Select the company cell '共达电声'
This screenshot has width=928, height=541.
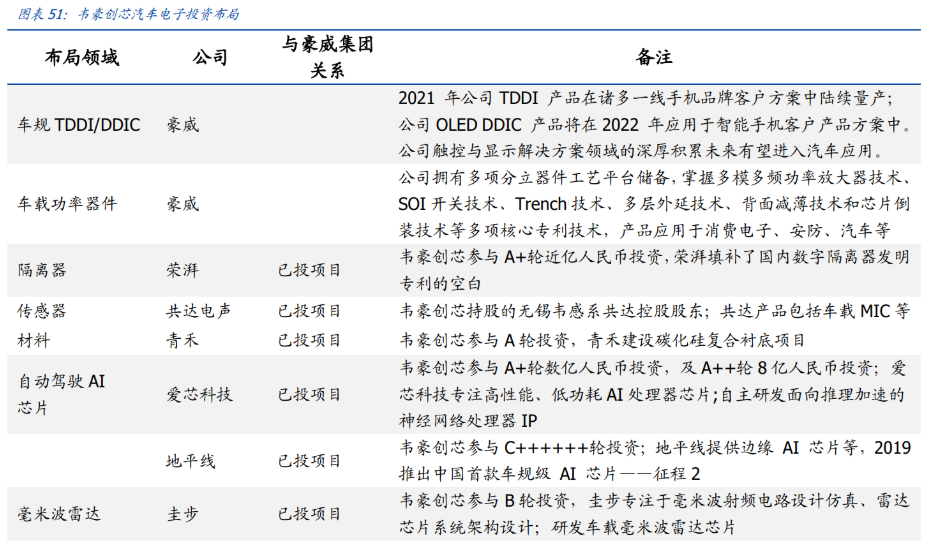coord(198,311)
